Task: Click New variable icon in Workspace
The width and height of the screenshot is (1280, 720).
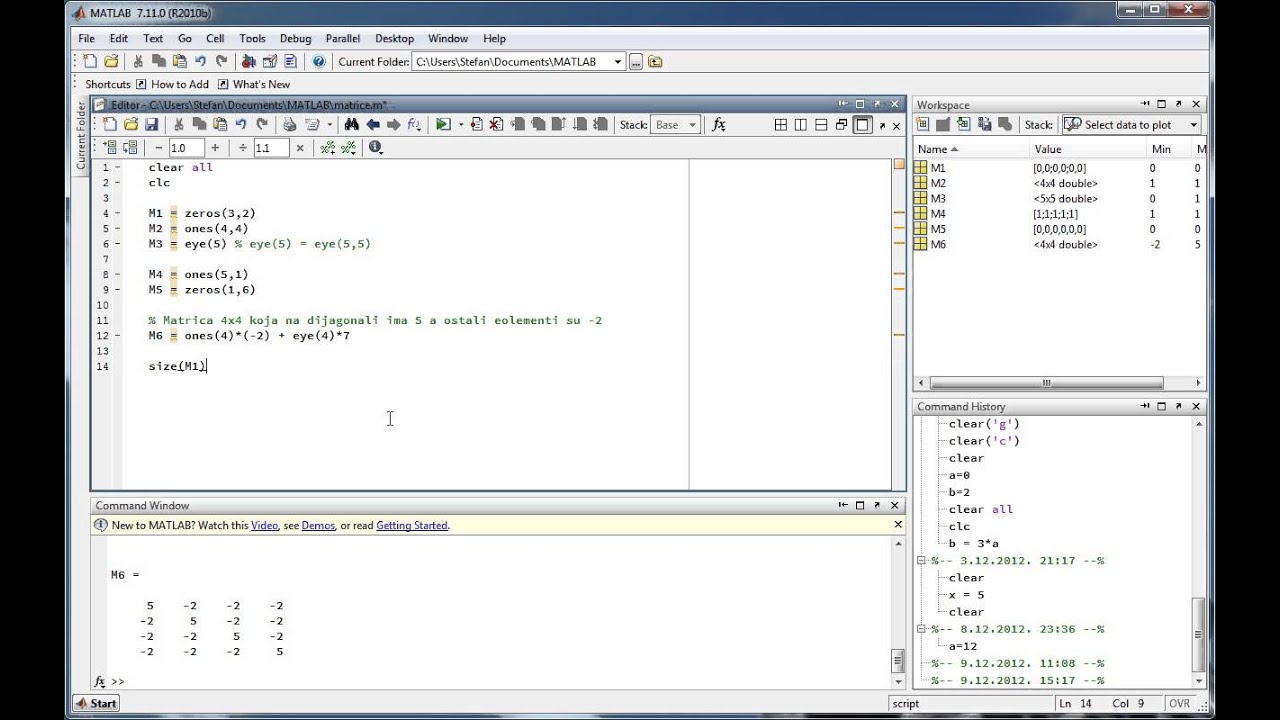Action: pos(923,125)
